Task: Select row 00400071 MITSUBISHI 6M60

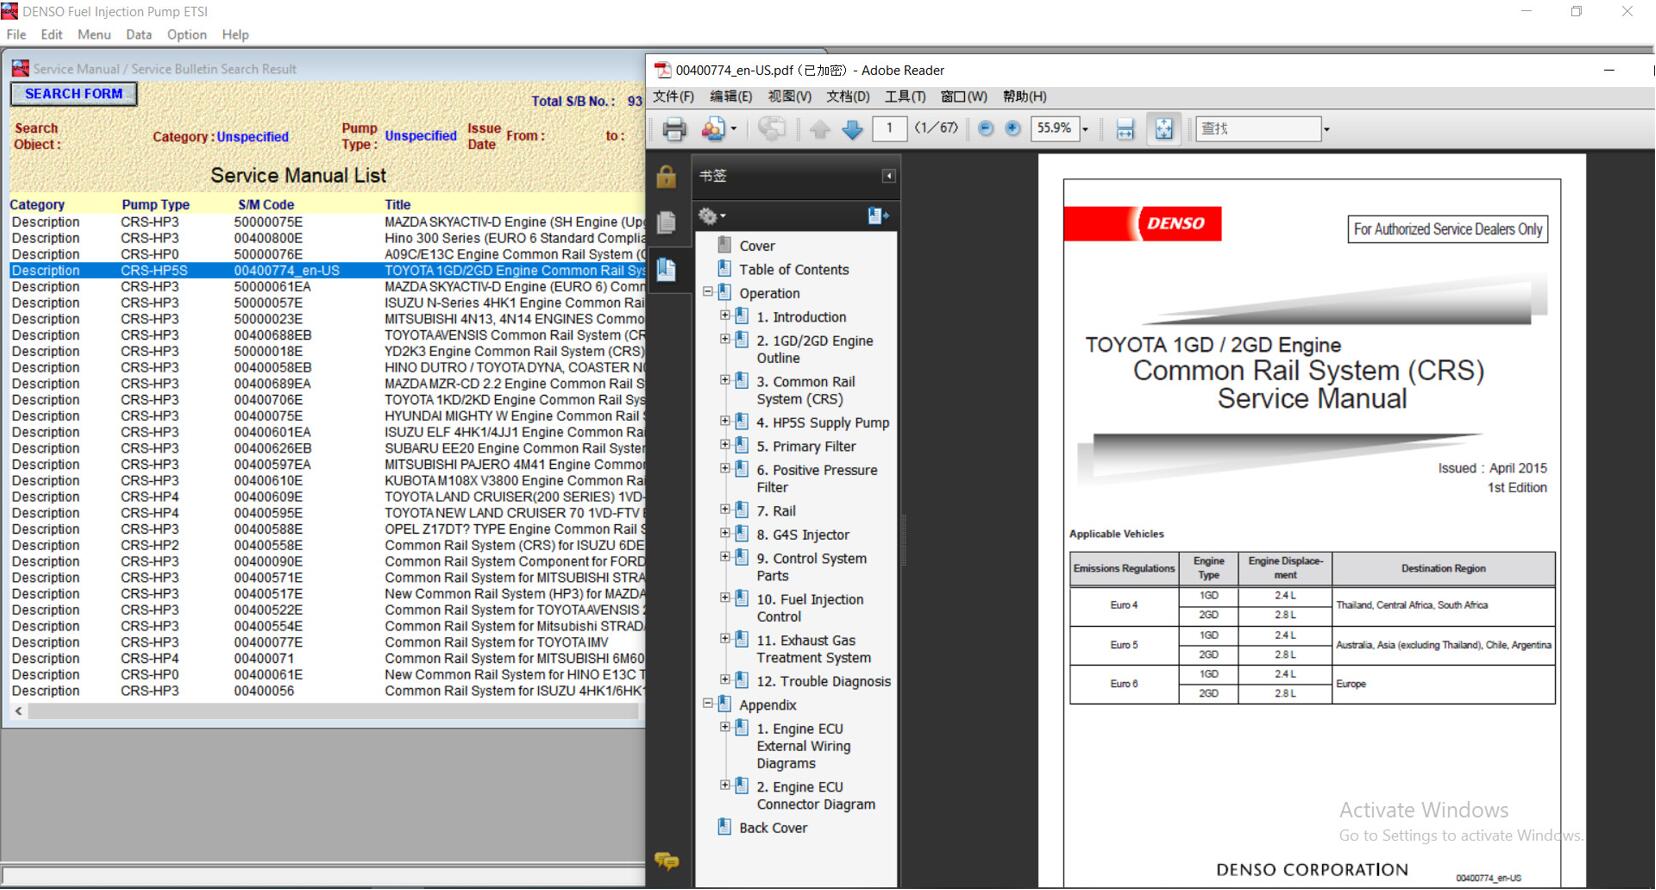Action: point(327,658)
